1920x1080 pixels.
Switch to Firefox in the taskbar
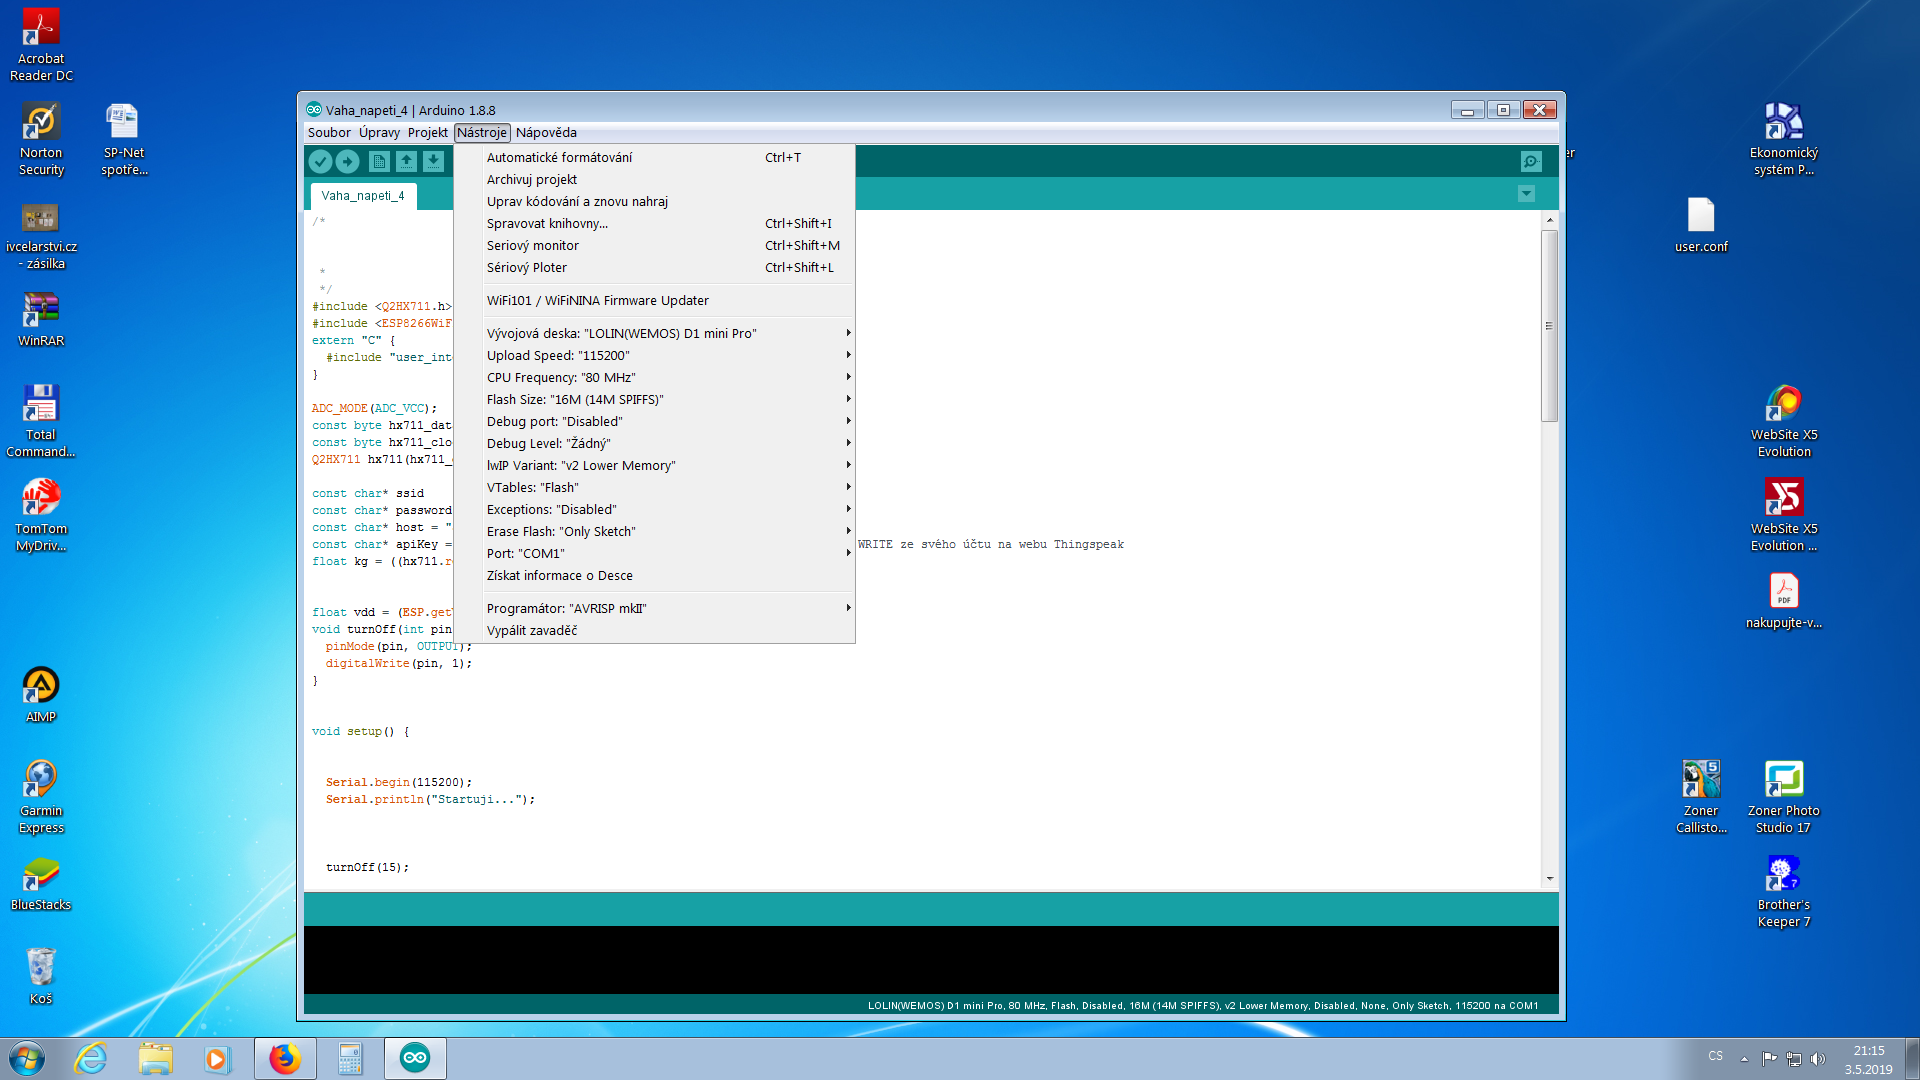(x=285, y=1058)
